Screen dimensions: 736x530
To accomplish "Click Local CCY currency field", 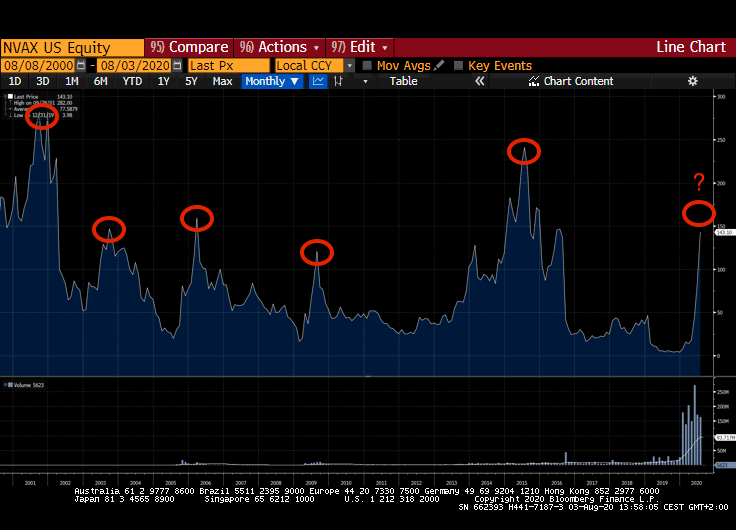I will 310,65.
